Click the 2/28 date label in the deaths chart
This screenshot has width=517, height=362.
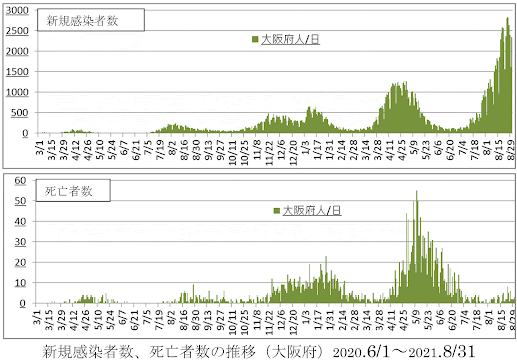pyautogui.click(x=355, y=320)
